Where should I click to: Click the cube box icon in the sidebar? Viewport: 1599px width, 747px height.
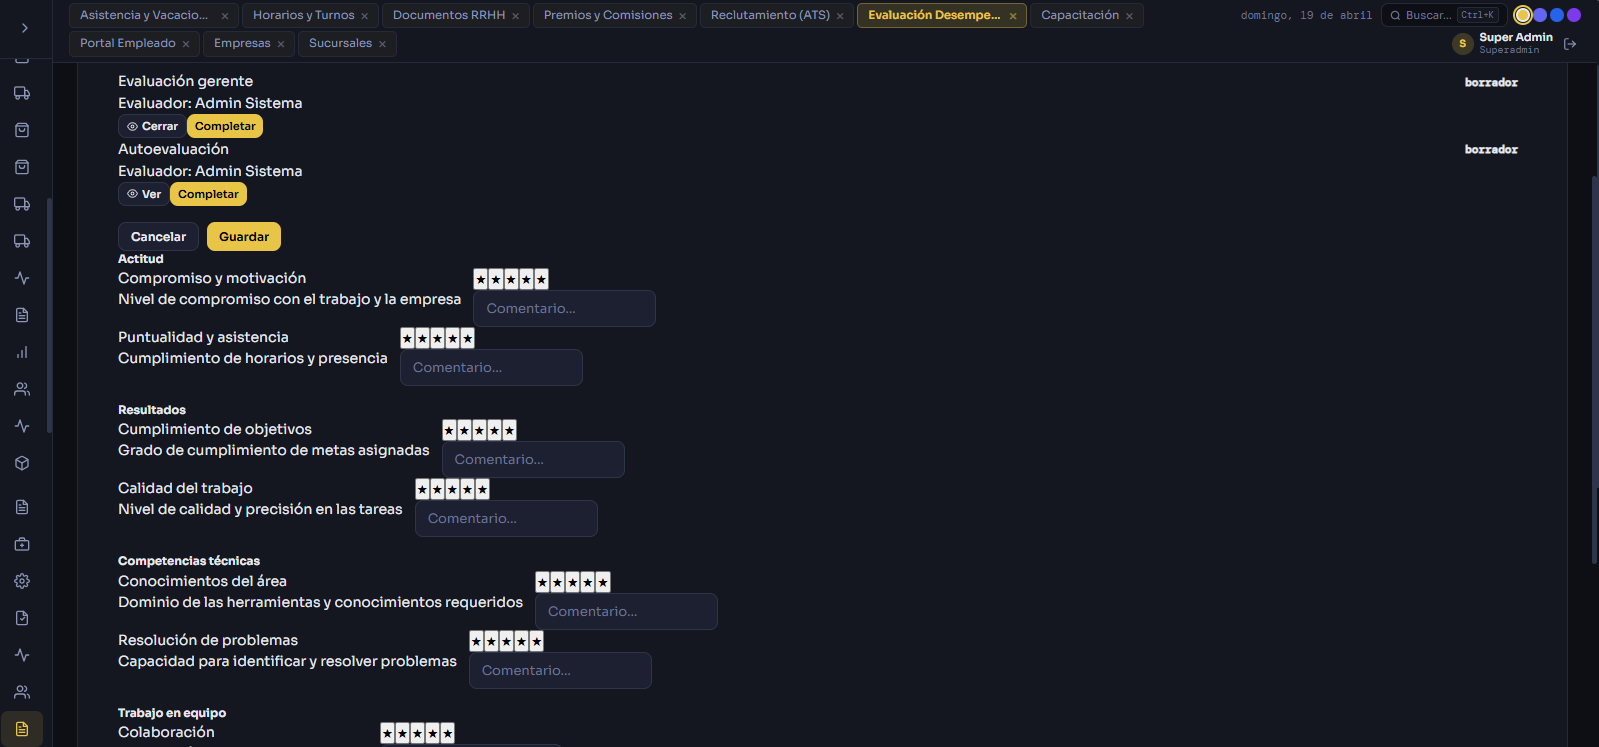[22, 463]
